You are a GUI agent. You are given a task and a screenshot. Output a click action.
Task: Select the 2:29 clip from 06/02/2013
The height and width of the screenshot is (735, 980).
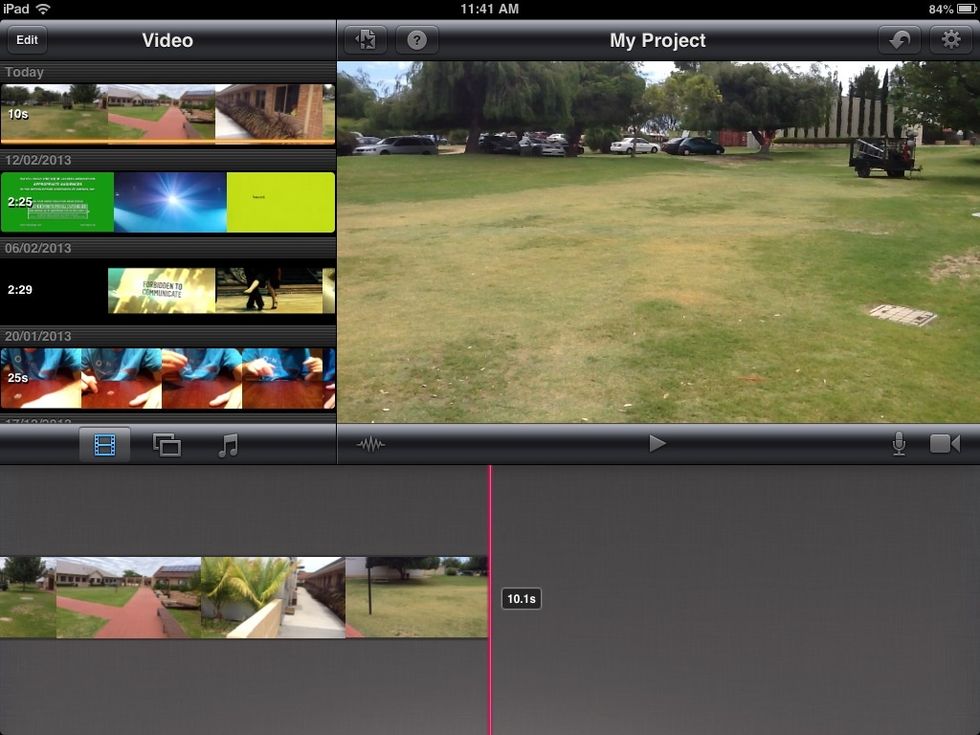click(x=168, y=290)
